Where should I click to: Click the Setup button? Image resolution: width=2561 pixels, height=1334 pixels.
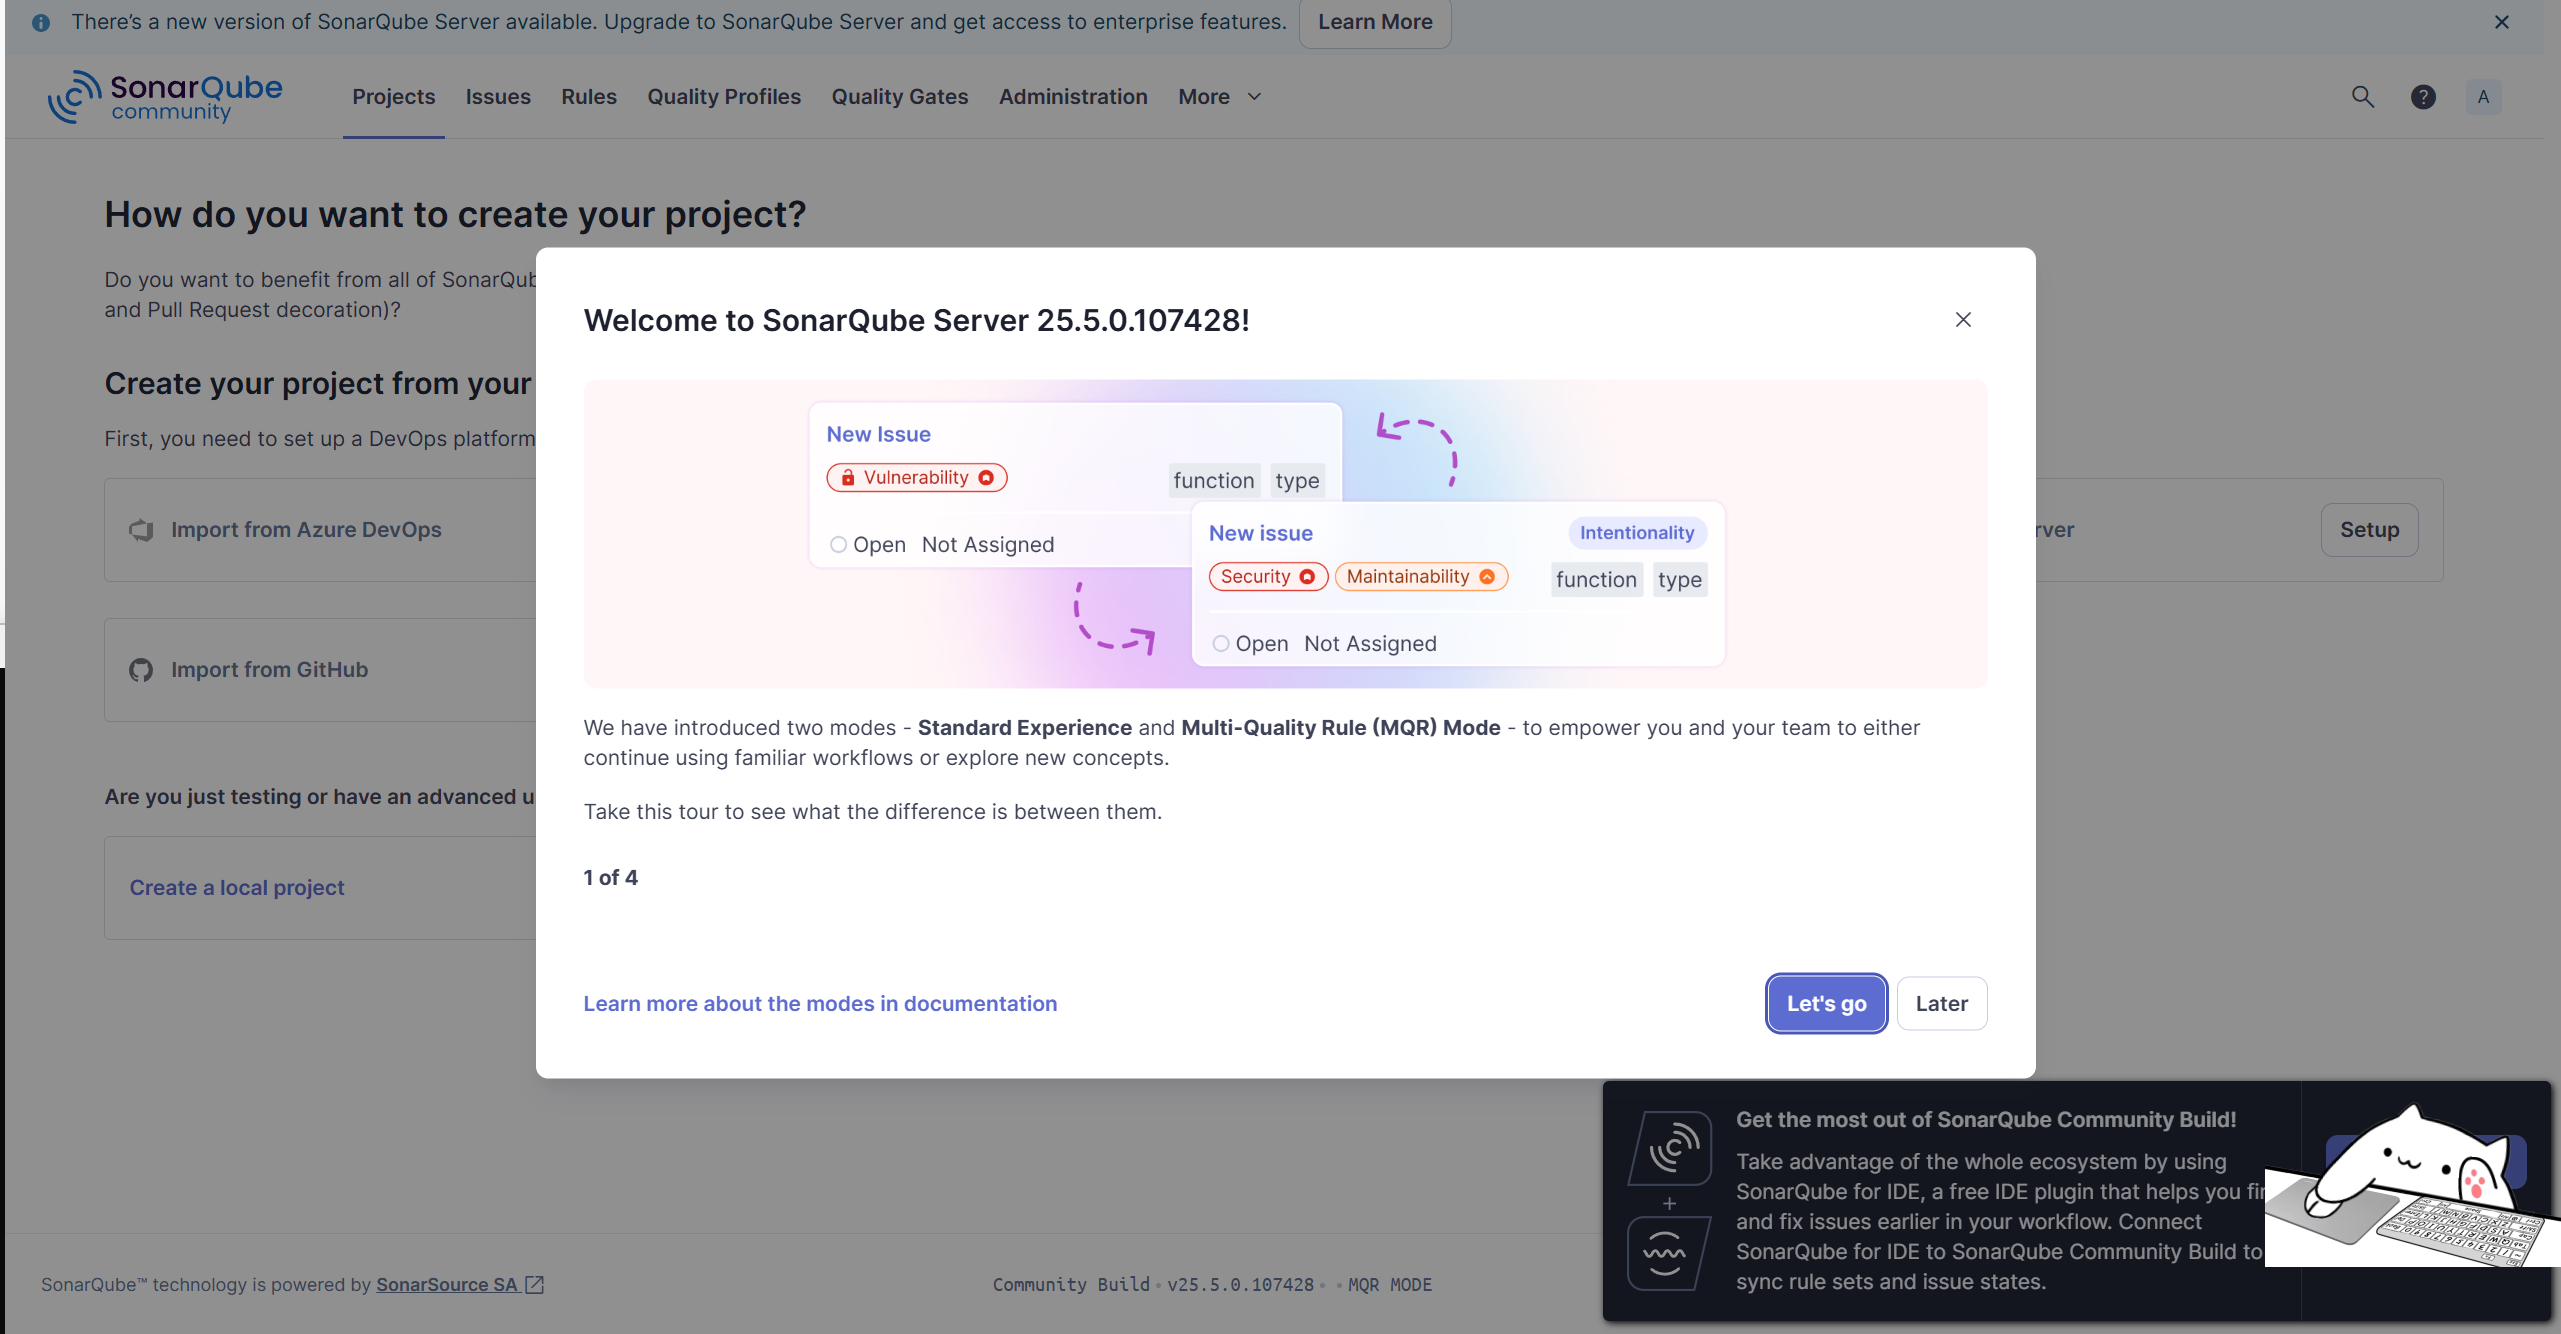coord(2369,530)
